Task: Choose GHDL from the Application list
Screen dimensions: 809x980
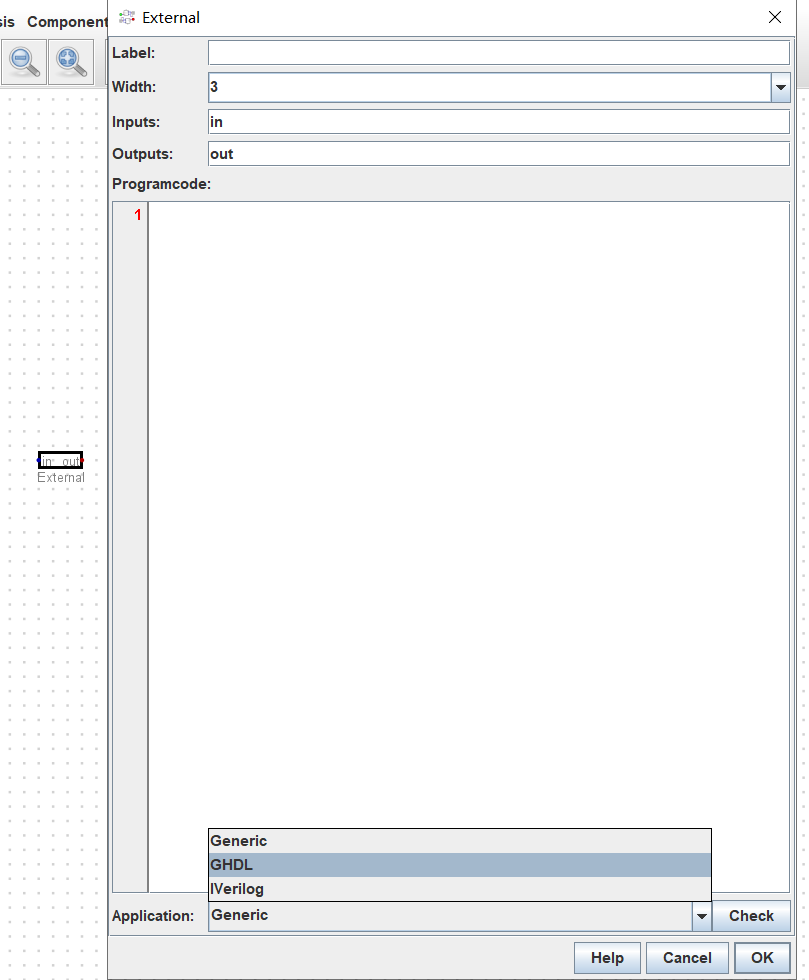Action: [x=460, y=865]
